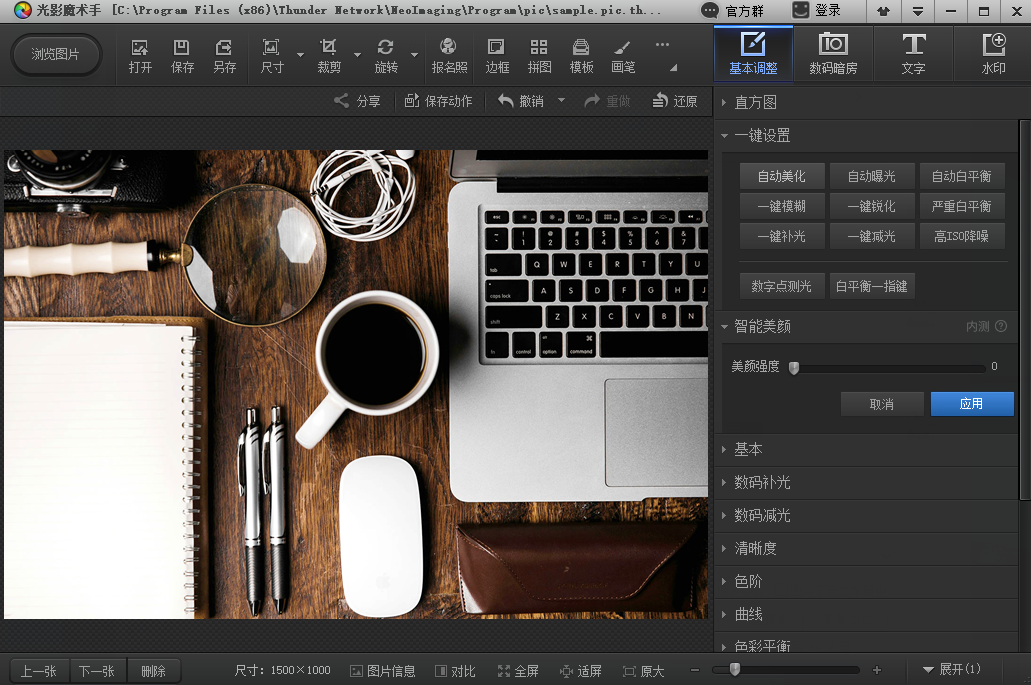The height and width of the screenshot is (685, 1031).
Task: Toggle 适屏 fit-to-screen view
Action: click(581, 671)
